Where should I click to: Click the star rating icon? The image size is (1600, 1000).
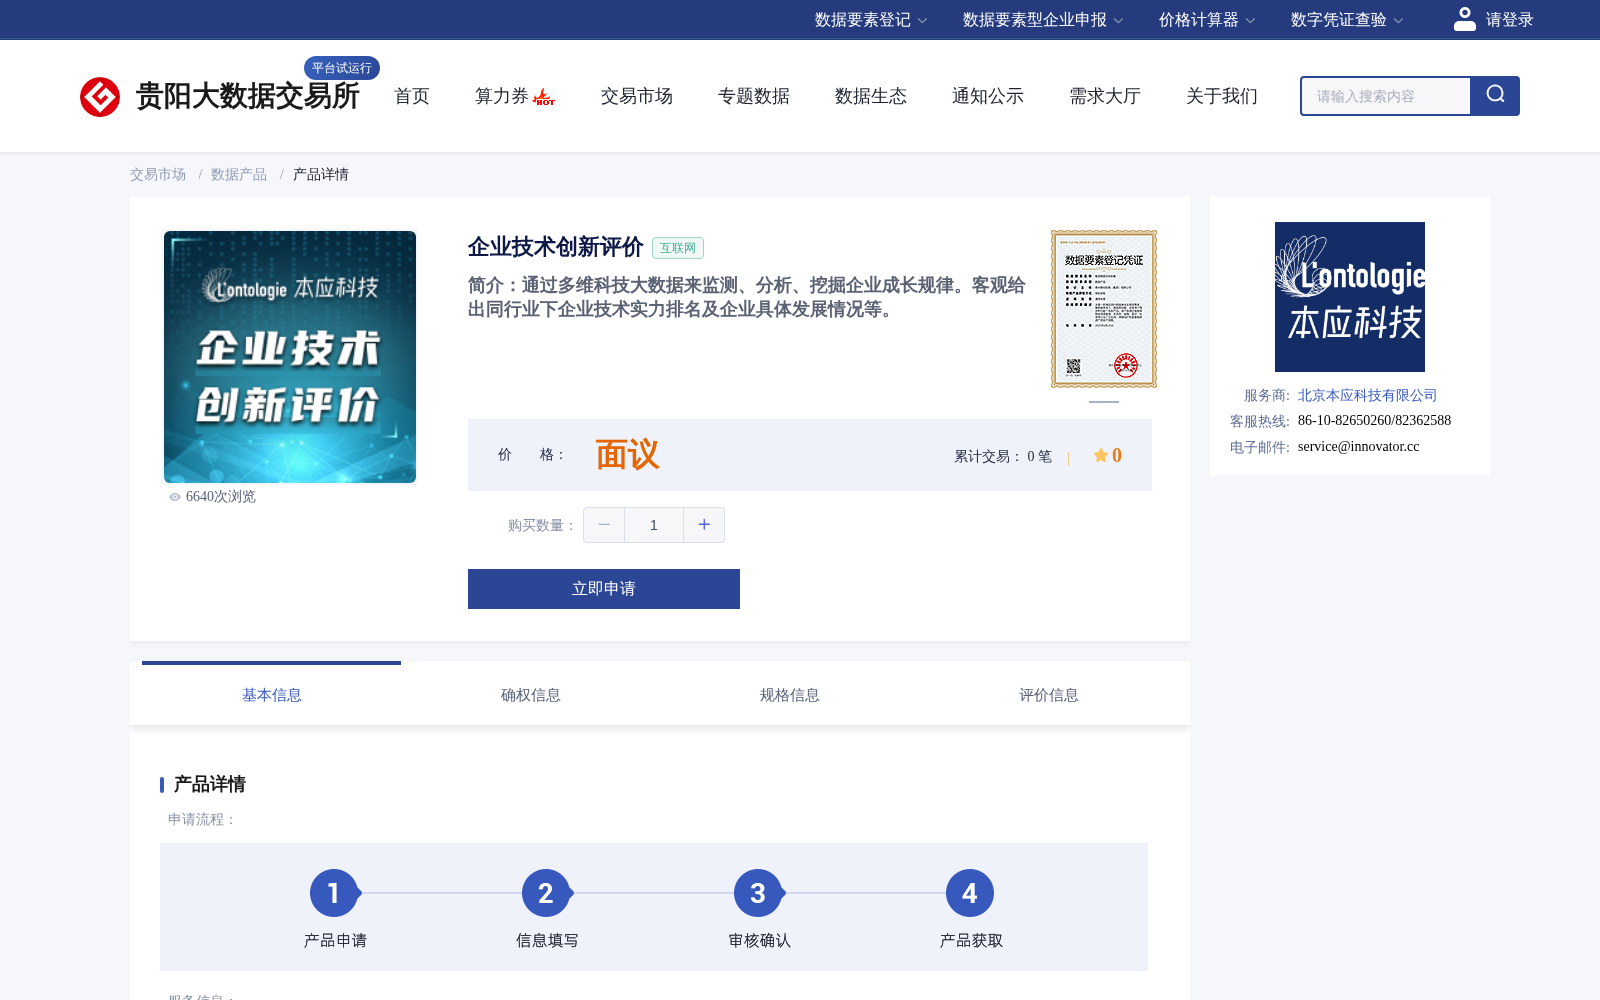pyautogui.click(x=1100, y=455)
